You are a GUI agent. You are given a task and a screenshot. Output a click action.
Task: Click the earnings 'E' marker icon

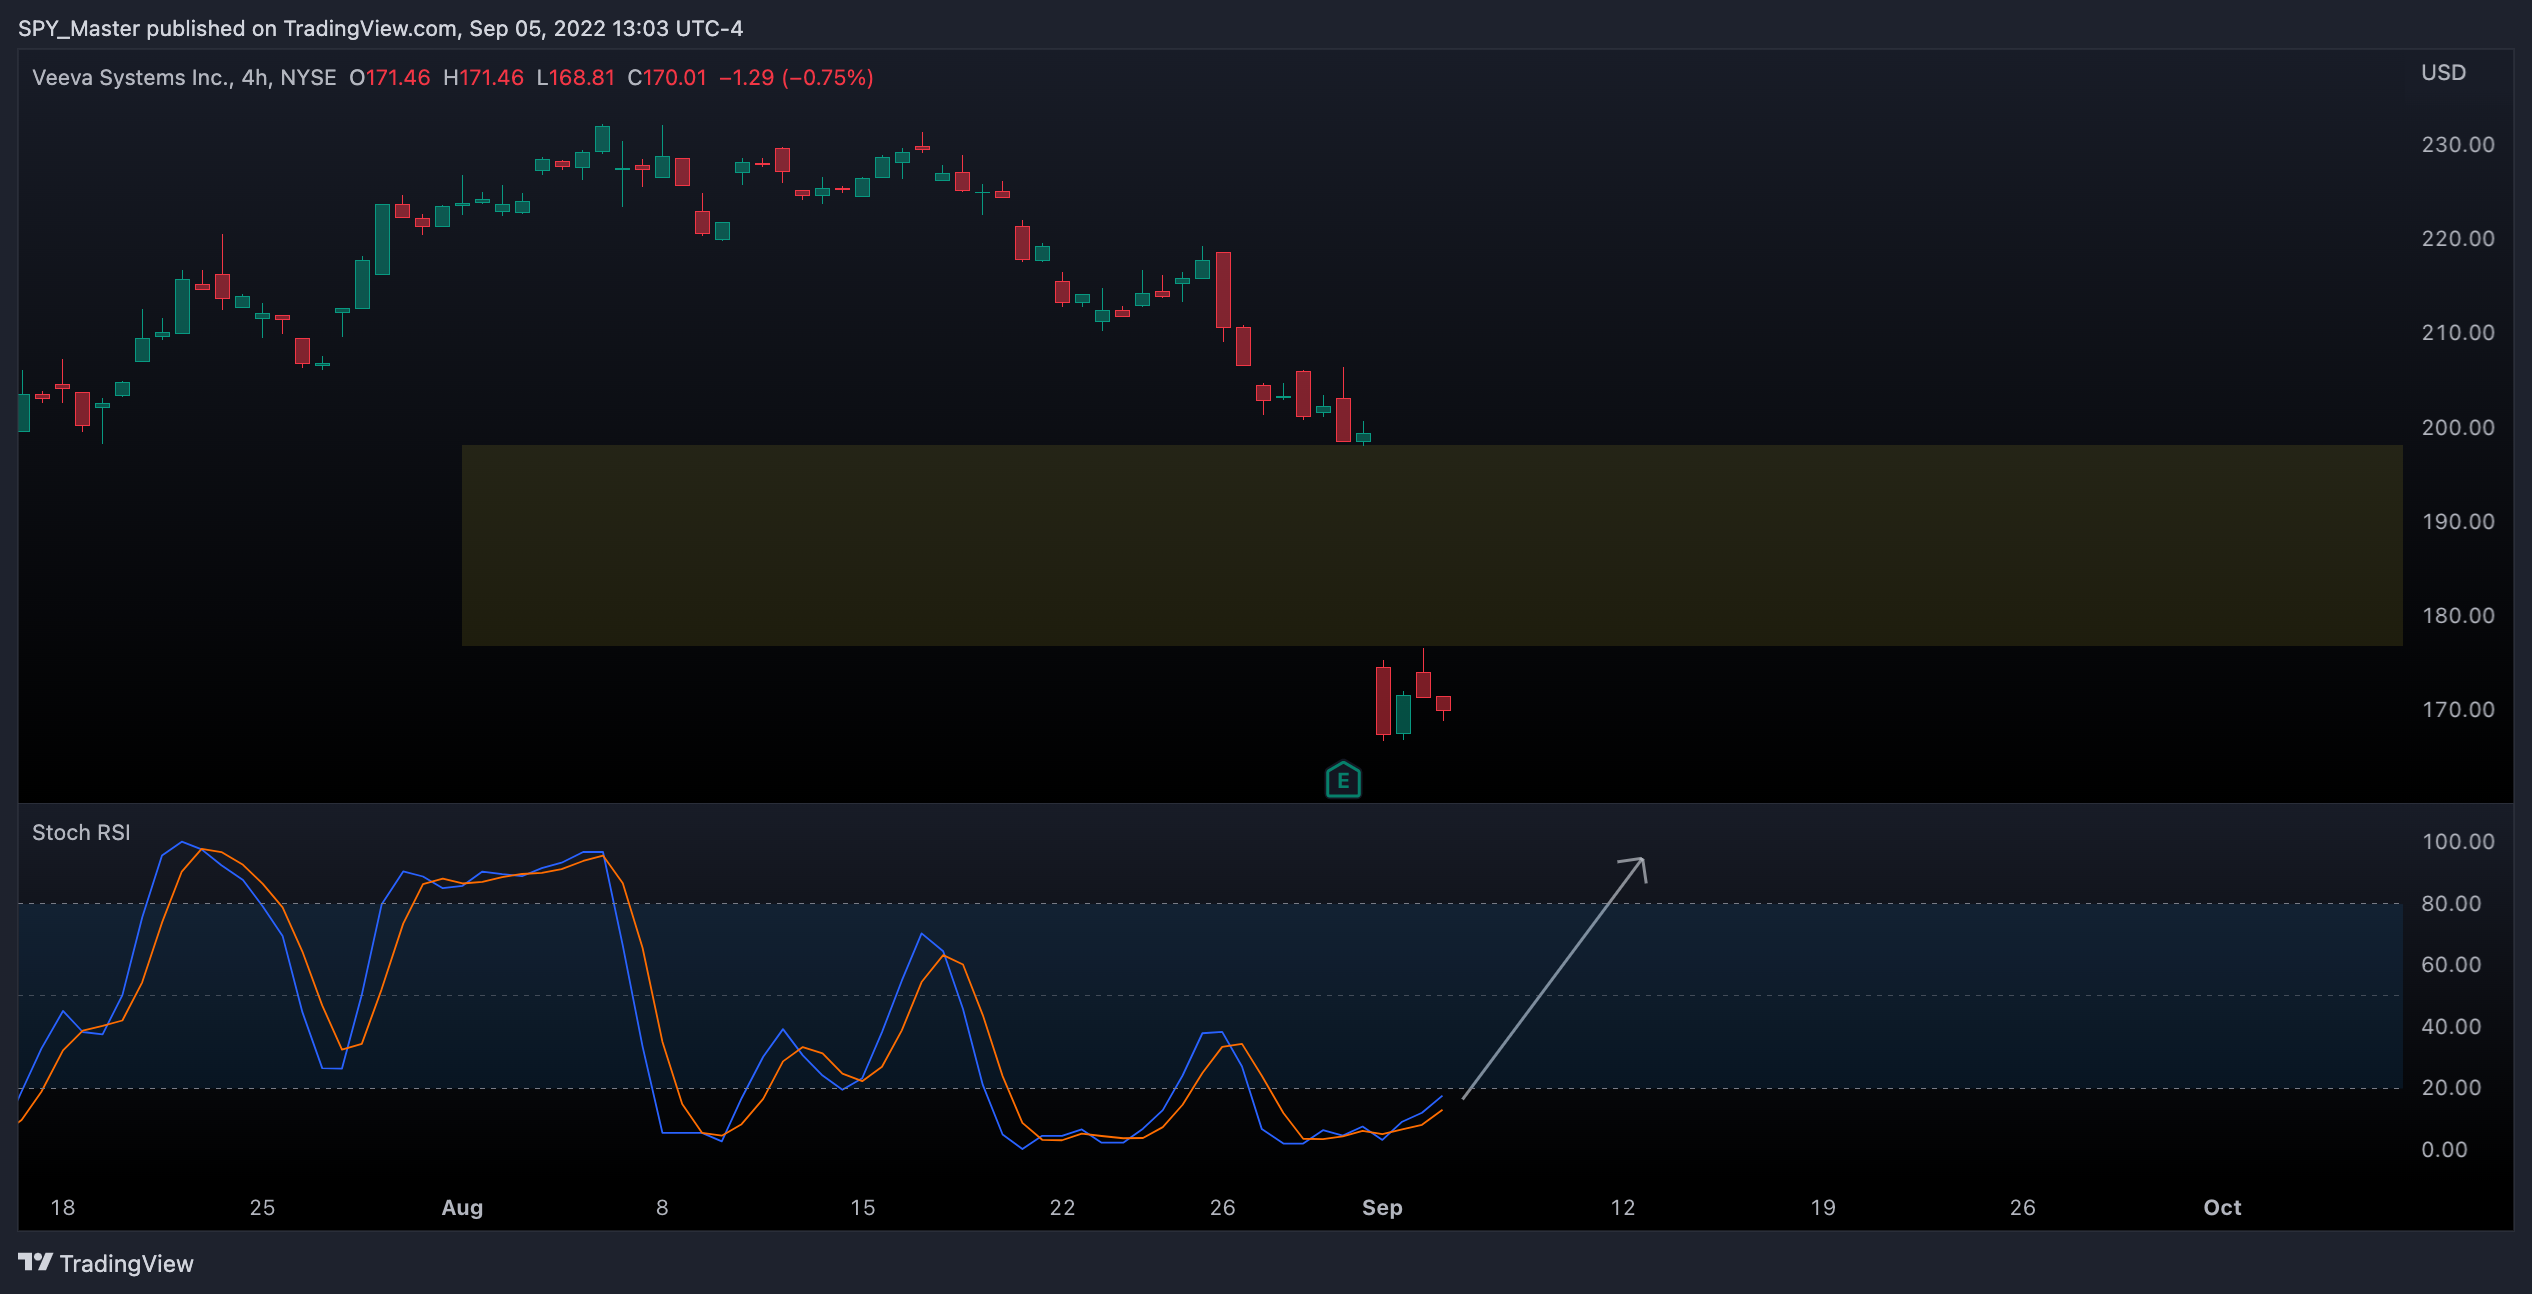pyautogui.click(x=1343, y=780)
